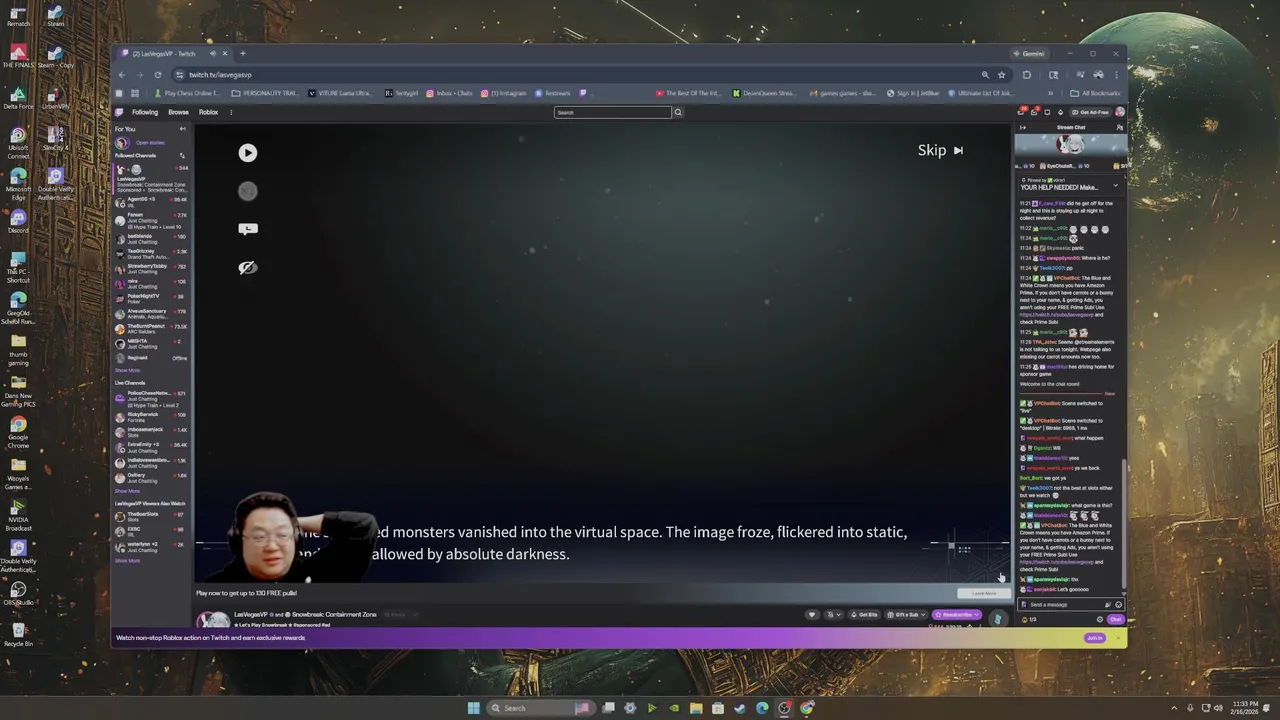Viewport: 1280px width, 720px height.
Task: Click the heart follow icon under stream
Action: click(812, 615)
